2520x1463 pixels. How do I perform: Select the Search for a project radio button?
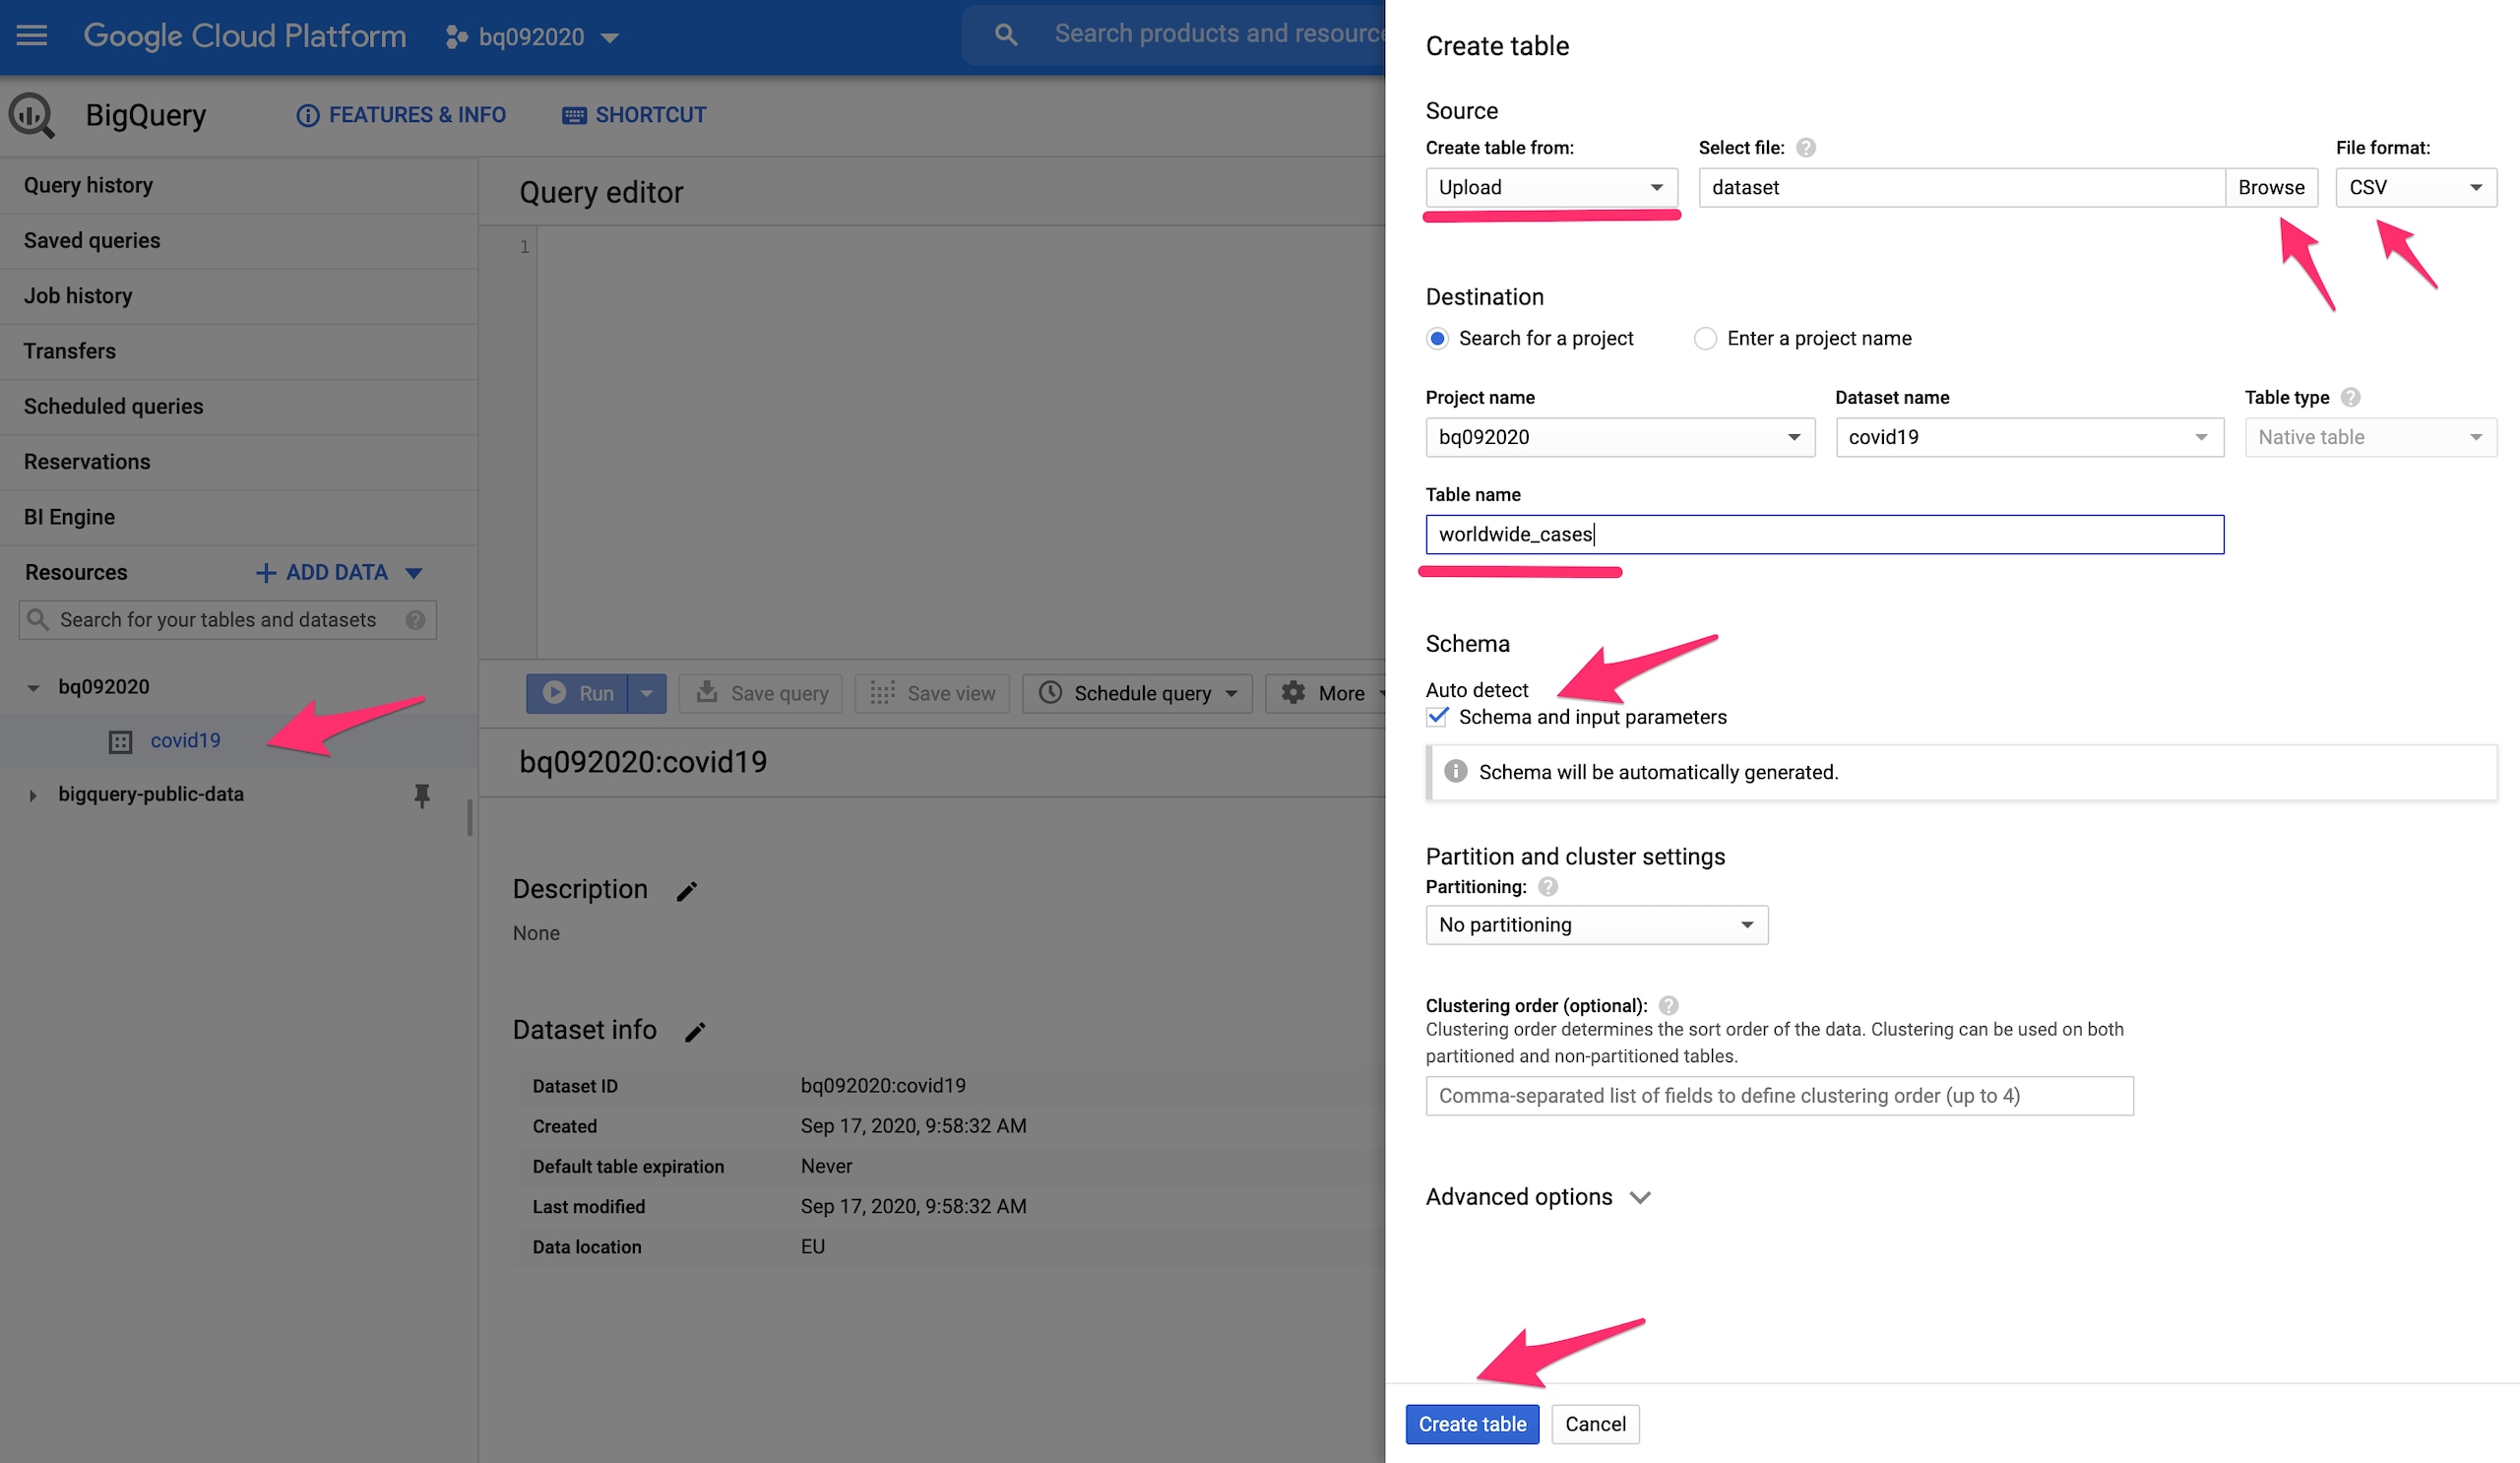pos(1438,339)
